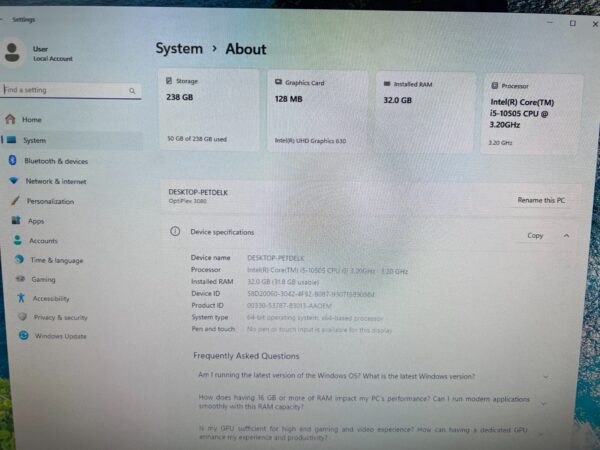Image resolution: width=600 pixels, height=450 pixels.
Task: Click the Graphics Card icon
Action: pos(278,82)
